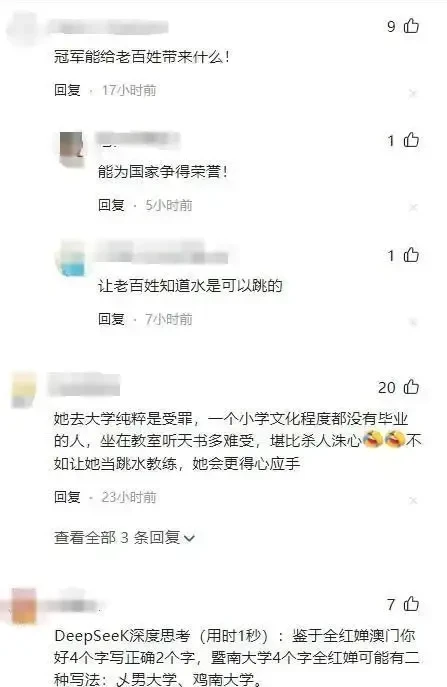Screen dimensions: 447x687
Task: Like the DeepSeek comment with 7 likes
Action: tap(411, 604)
